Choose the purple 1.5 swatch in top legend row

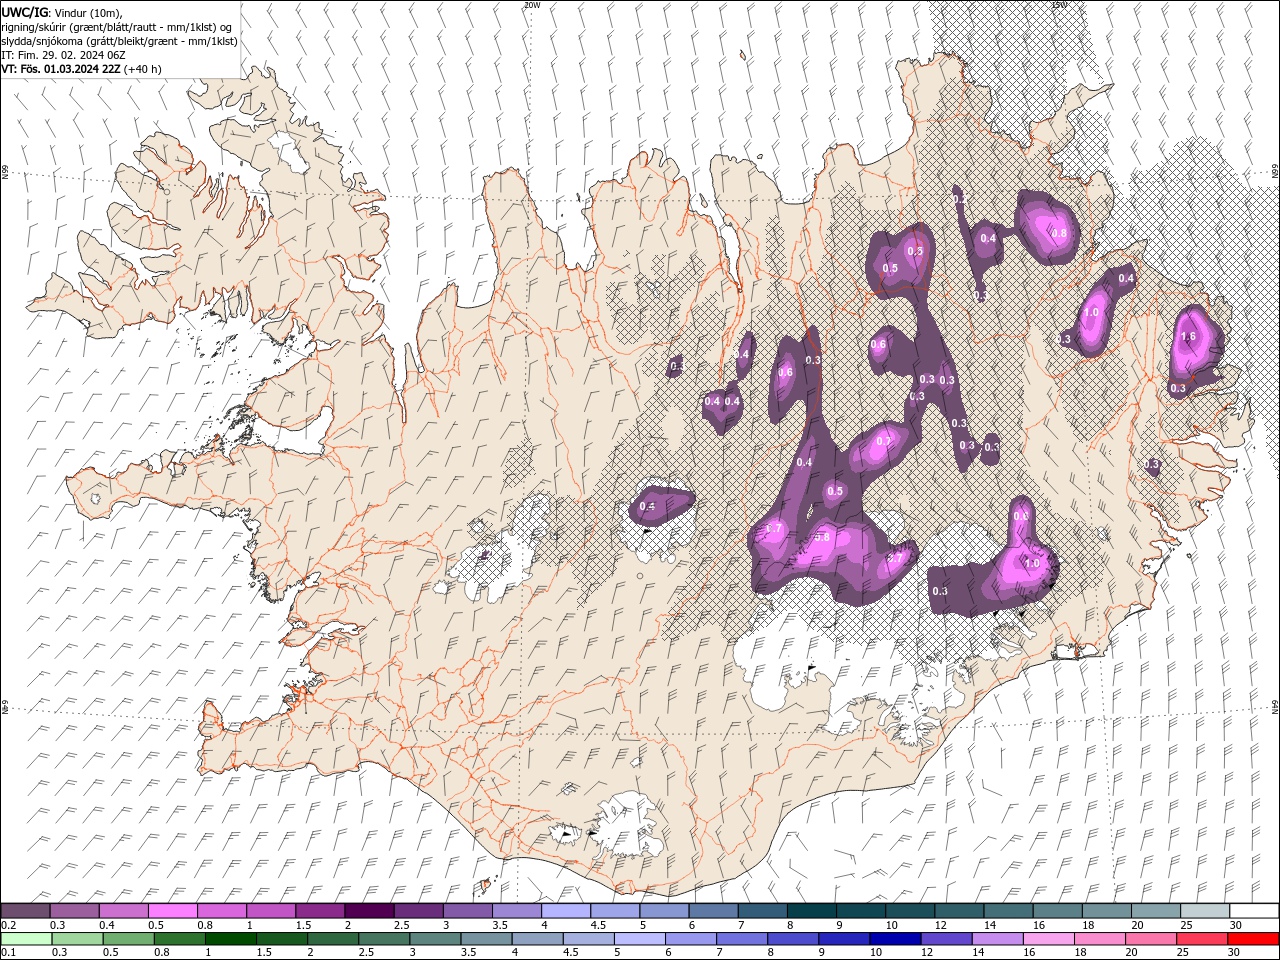point(320,911)
